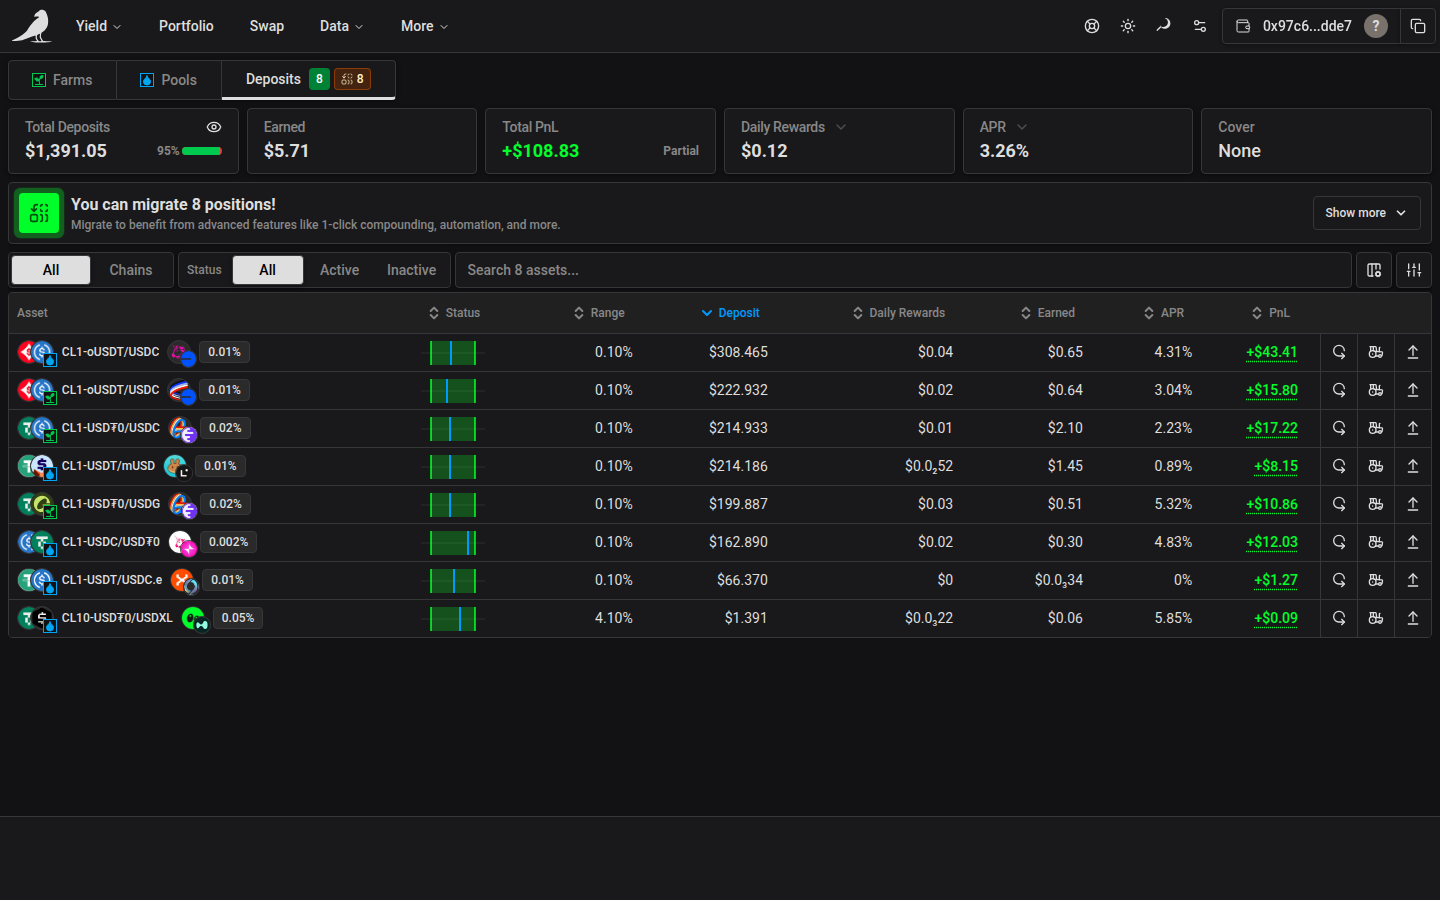Screen dimensions: 1440x900
Task: Switch to the Farms tab
Action: [x=62, y=80]
